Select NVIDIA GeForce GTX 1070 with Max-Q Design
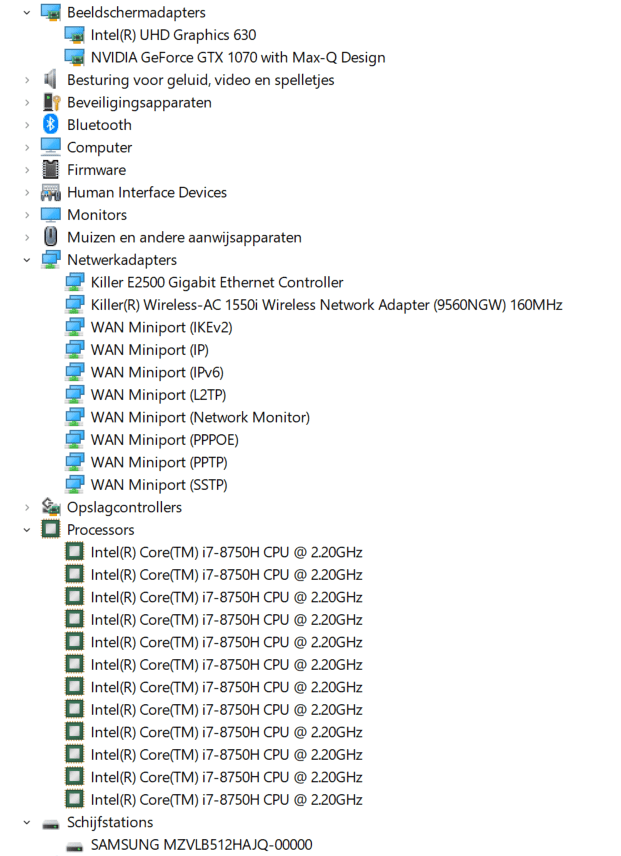The height and width of the screenshot is (856, 621). coord(238,57)
